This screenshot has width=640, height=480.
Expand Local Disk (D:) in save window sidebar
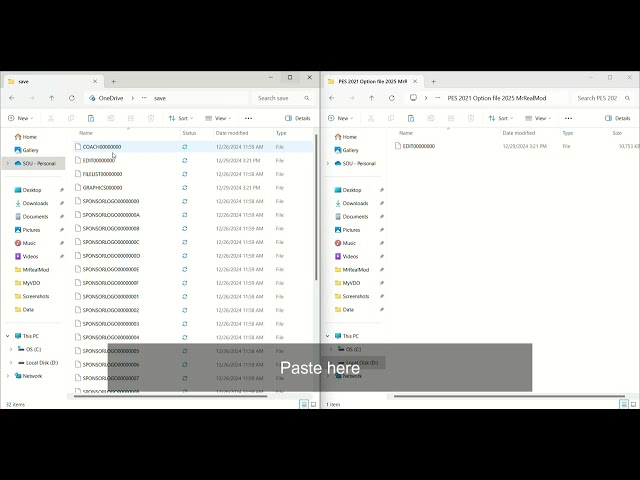11,362
